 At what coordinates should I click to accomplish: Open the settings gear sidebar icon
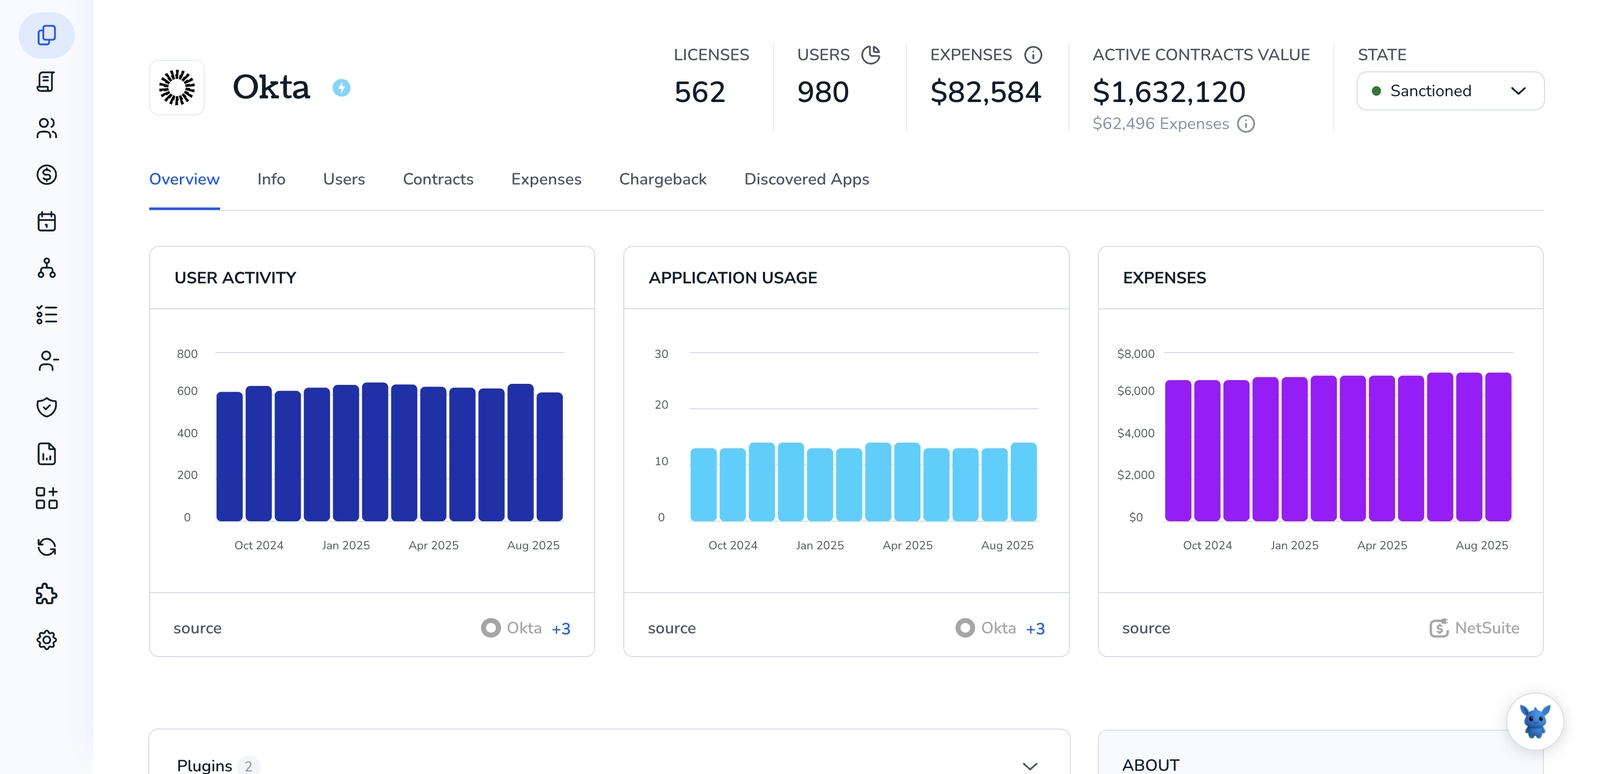46,640
